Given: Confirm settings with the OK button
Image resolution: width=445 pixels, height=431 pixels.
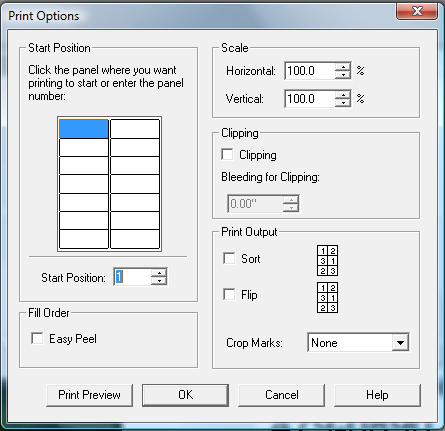Looking at the screenshot, I should point(185,395).
